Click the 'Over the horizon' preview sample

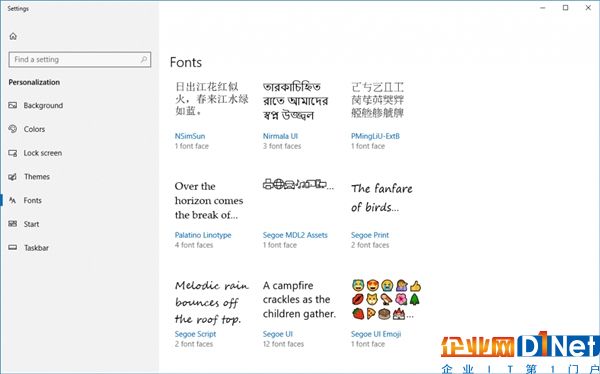[x=209, y=201]
